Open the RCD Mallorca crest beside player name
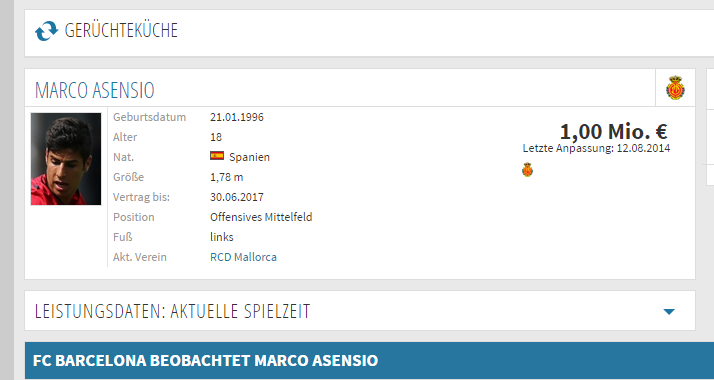This screenshot has height=380, width=714. click(x=675, y=87)
